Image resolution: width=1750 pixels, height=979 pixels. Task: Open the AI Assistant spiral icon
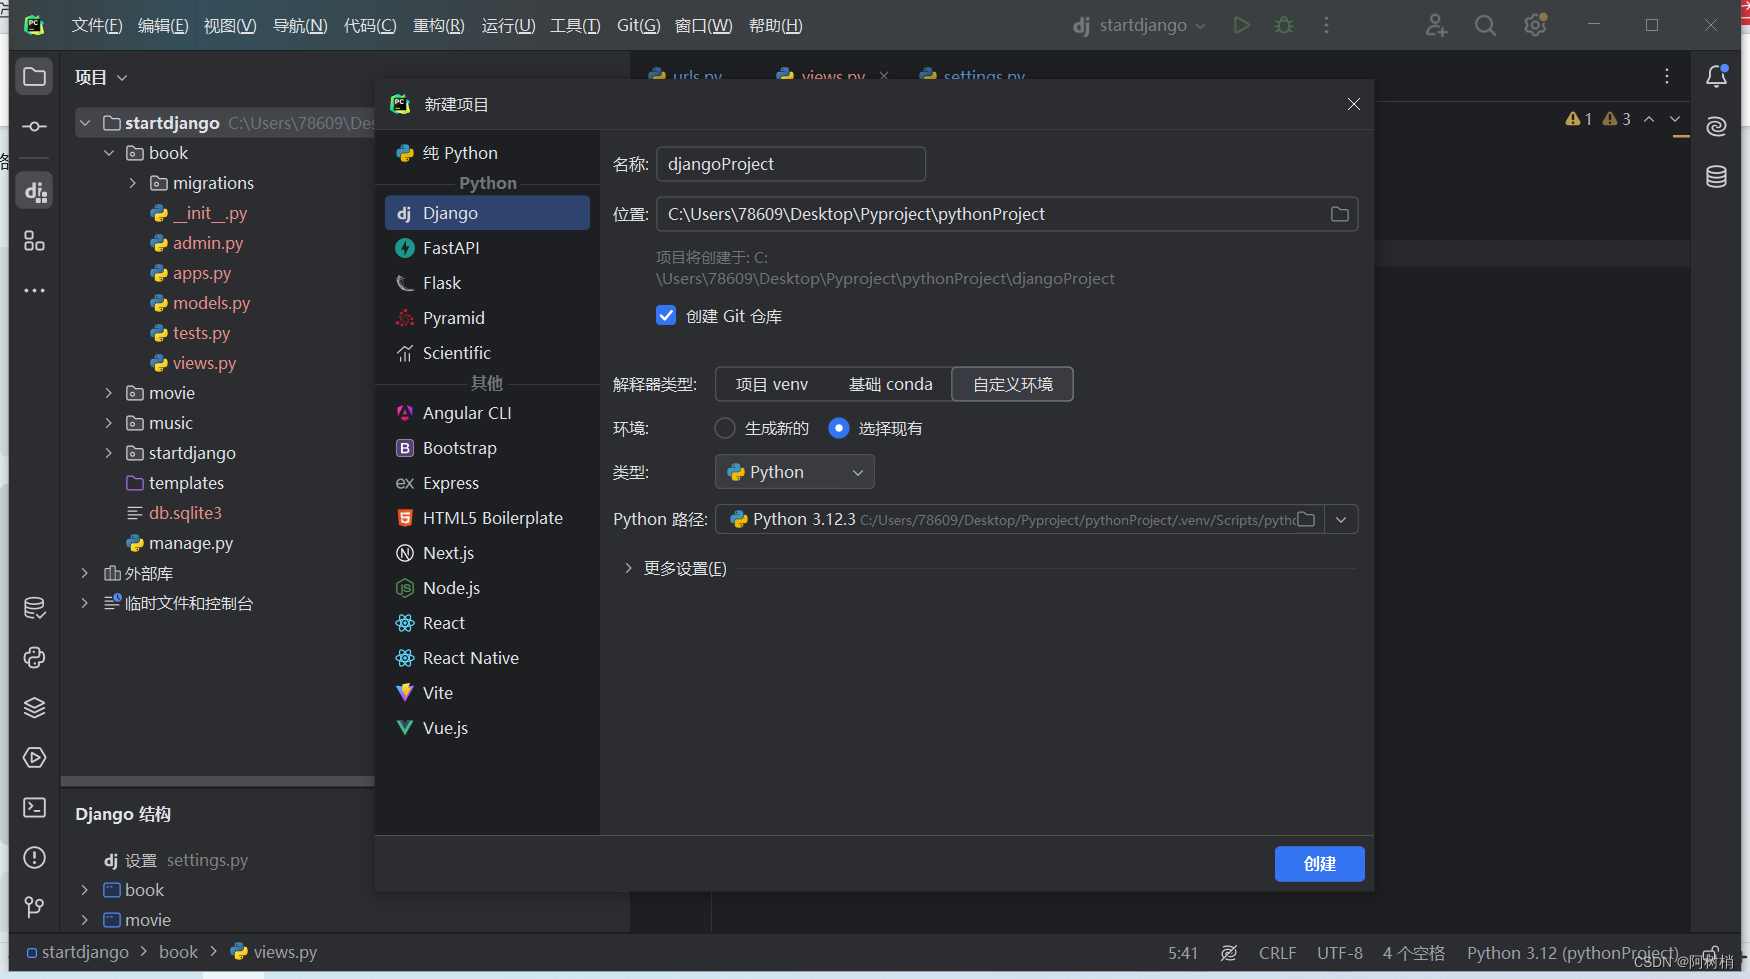click(x=1716, y=127)
